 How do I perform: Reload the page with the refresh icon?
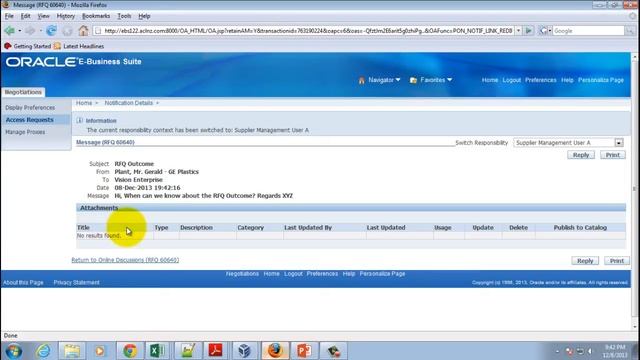tap(51, 31)
